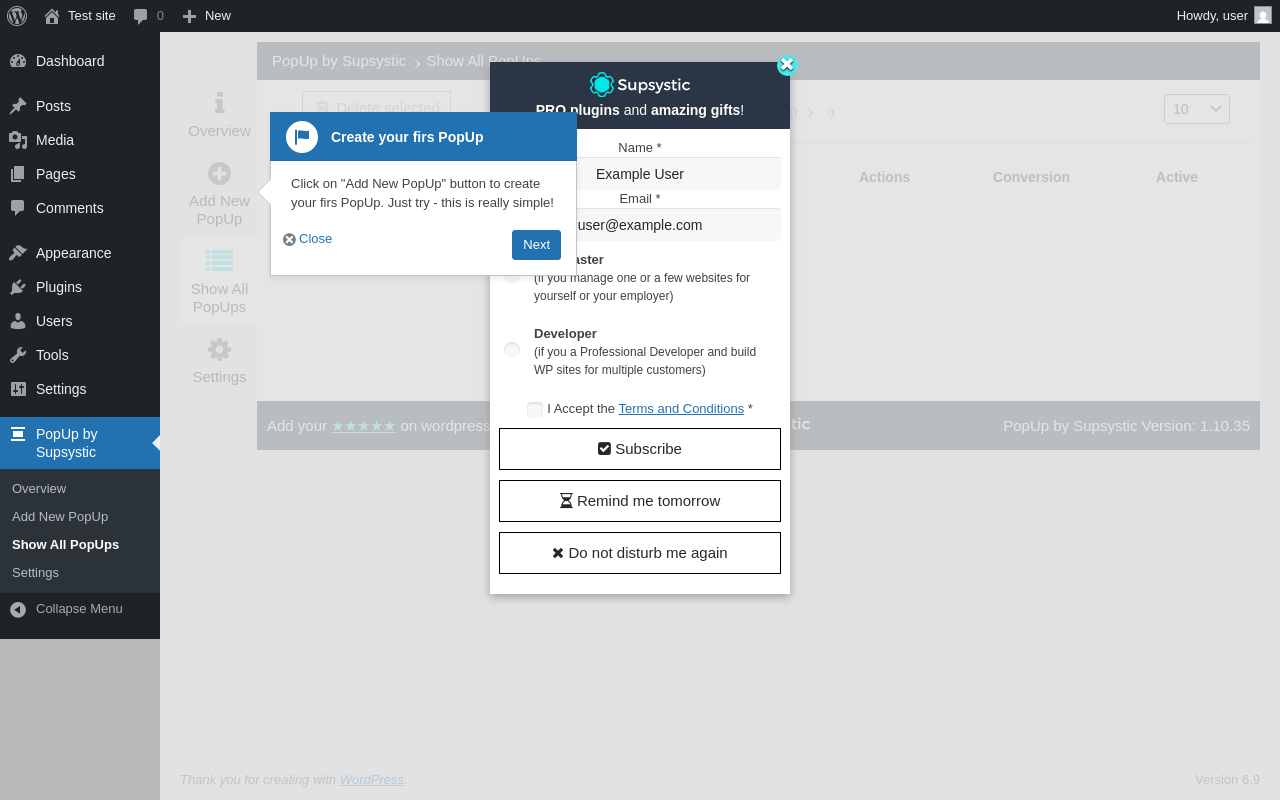Click the plus New content button
Image resolution: width=1280 pixels, height=800 pixels.
click(189, 16)
